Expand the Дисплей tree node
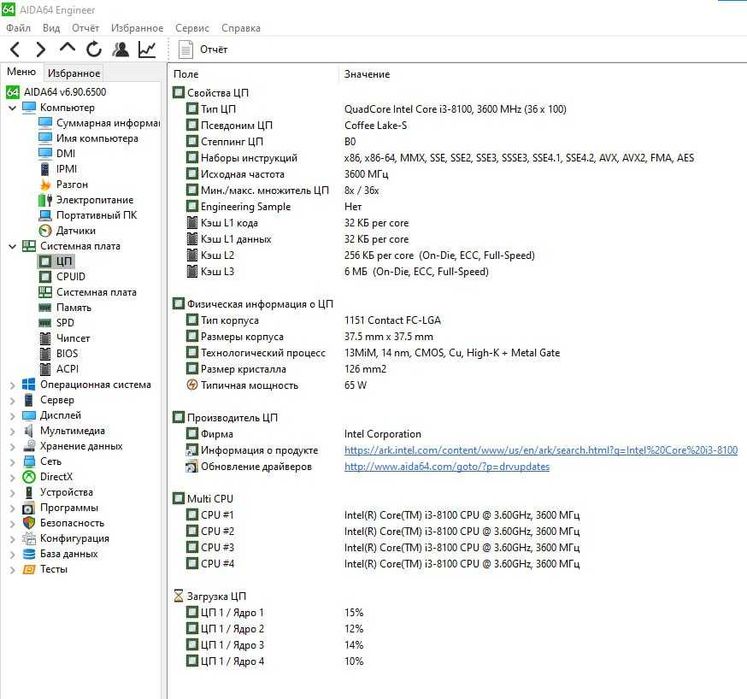The height and width of the screenshot is (699, 747). click(12, 415)
